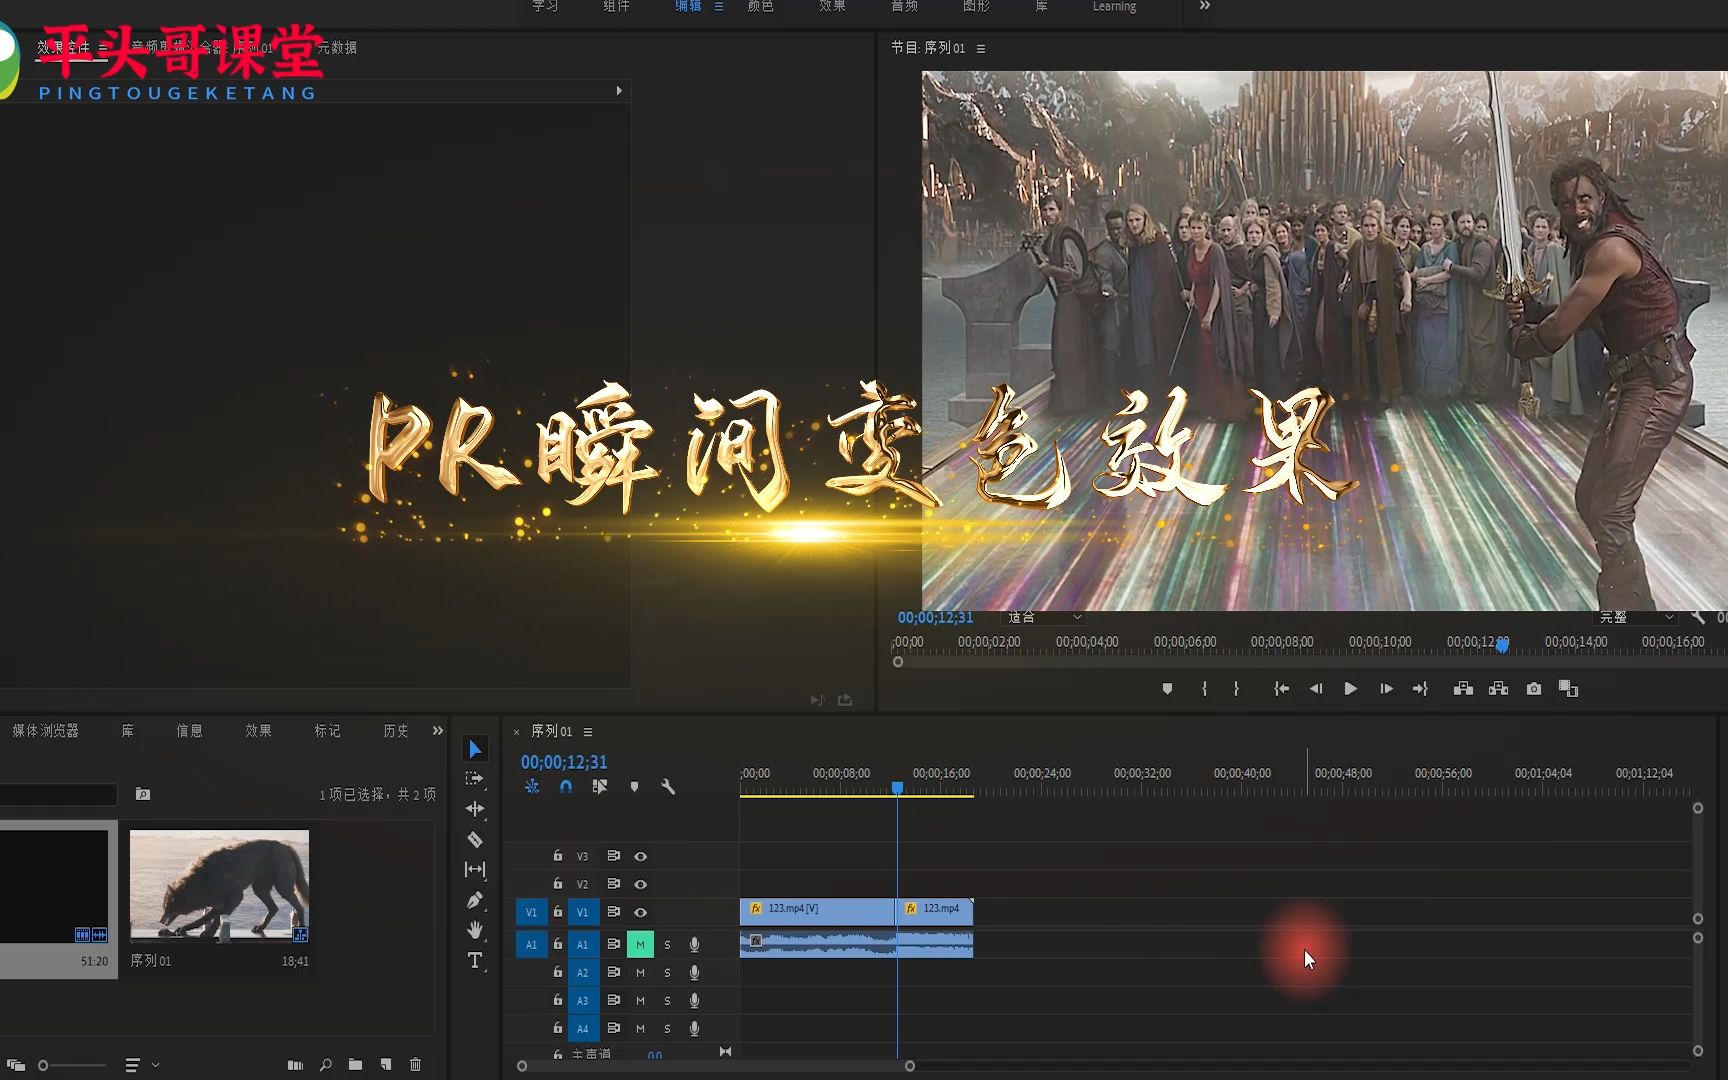Open the 媒体浏览器 panel tab
Viewport: 1728px width, 1080px height.
[45, 731]
